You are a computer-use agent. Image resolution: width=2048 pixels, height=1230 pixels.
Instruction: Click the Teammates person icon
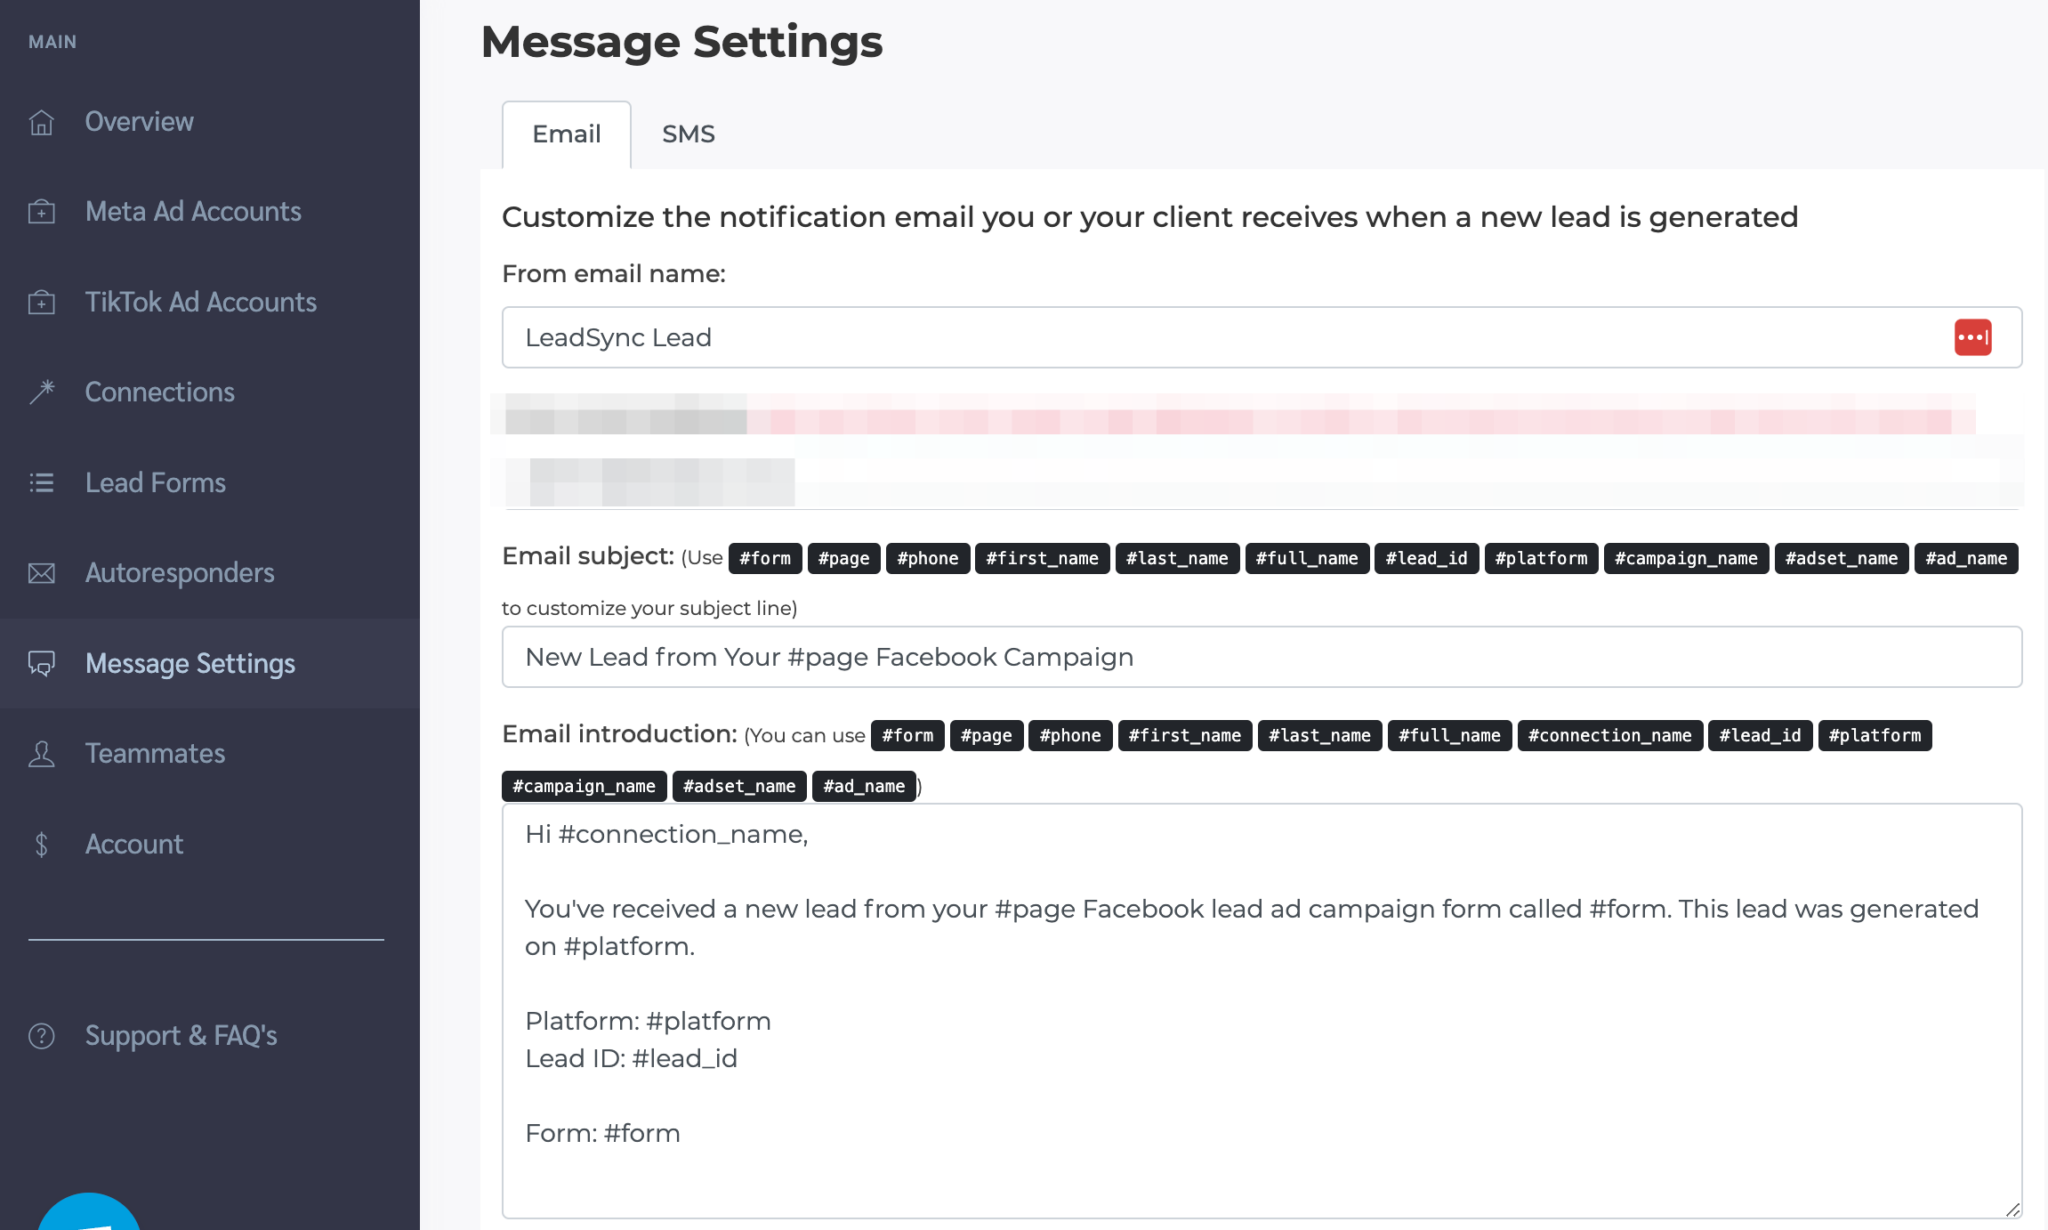41,753
